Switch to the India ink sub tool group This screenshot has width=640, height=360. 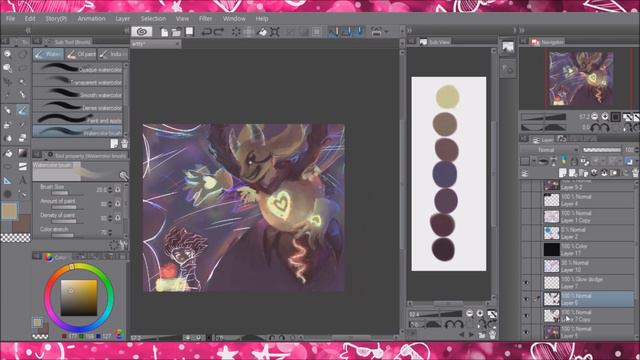click(113, 54)
